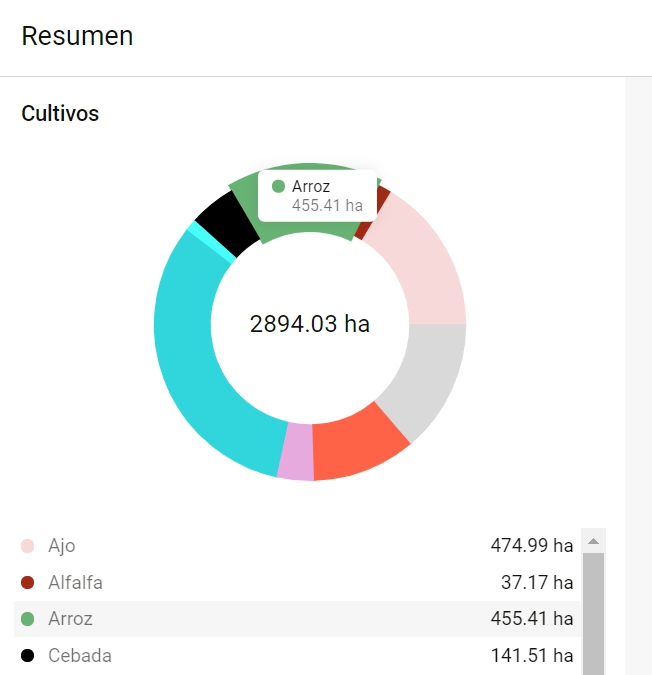Viewport: 652px width, 675px height.
Task: Click the orange-red segment of the chart
Action: point(358,445)
